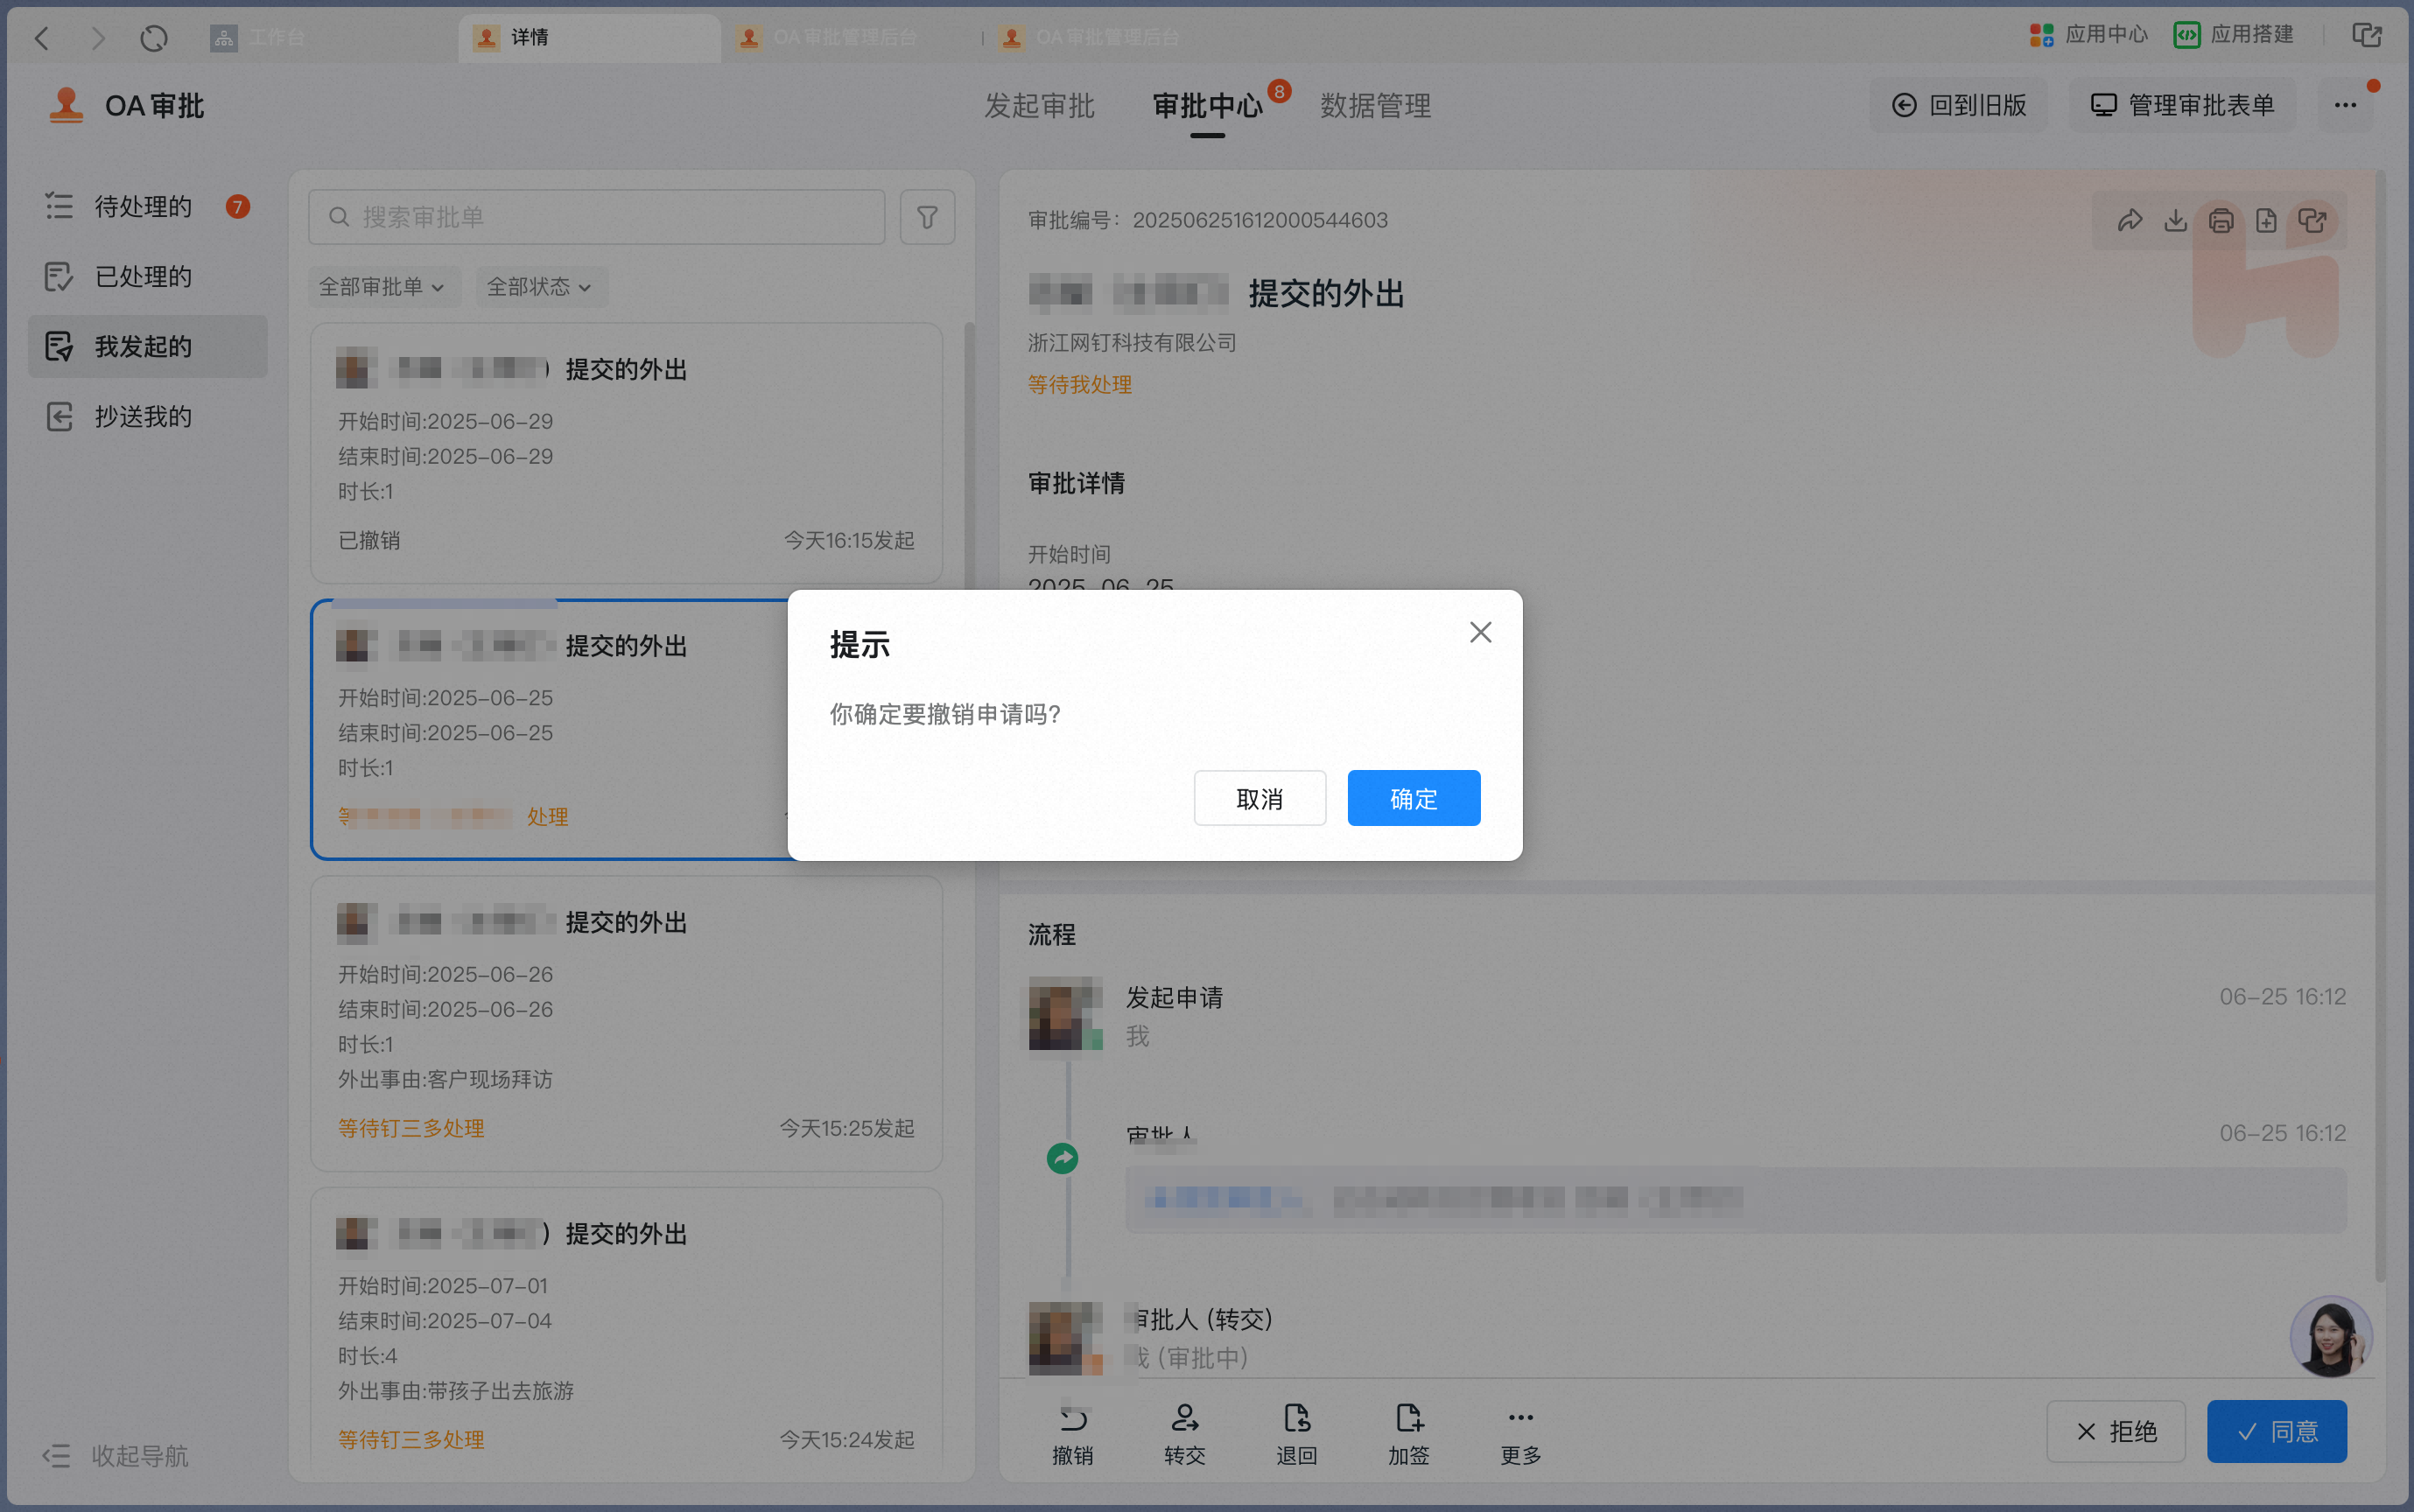Go to 发起审批 tab
Viewport: 2414px width, 1512px height.
click(x=1039, y=105)
